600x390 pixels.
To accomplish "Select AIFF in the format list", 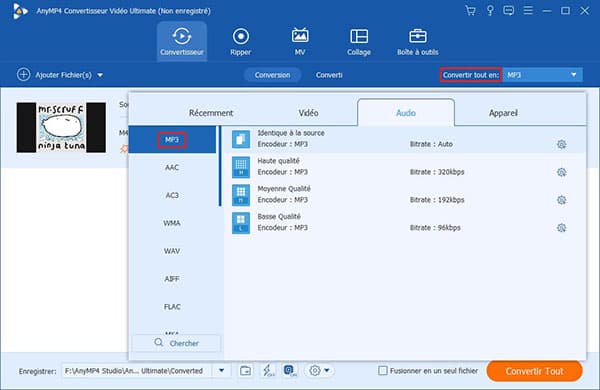I will tap(172, 279).
